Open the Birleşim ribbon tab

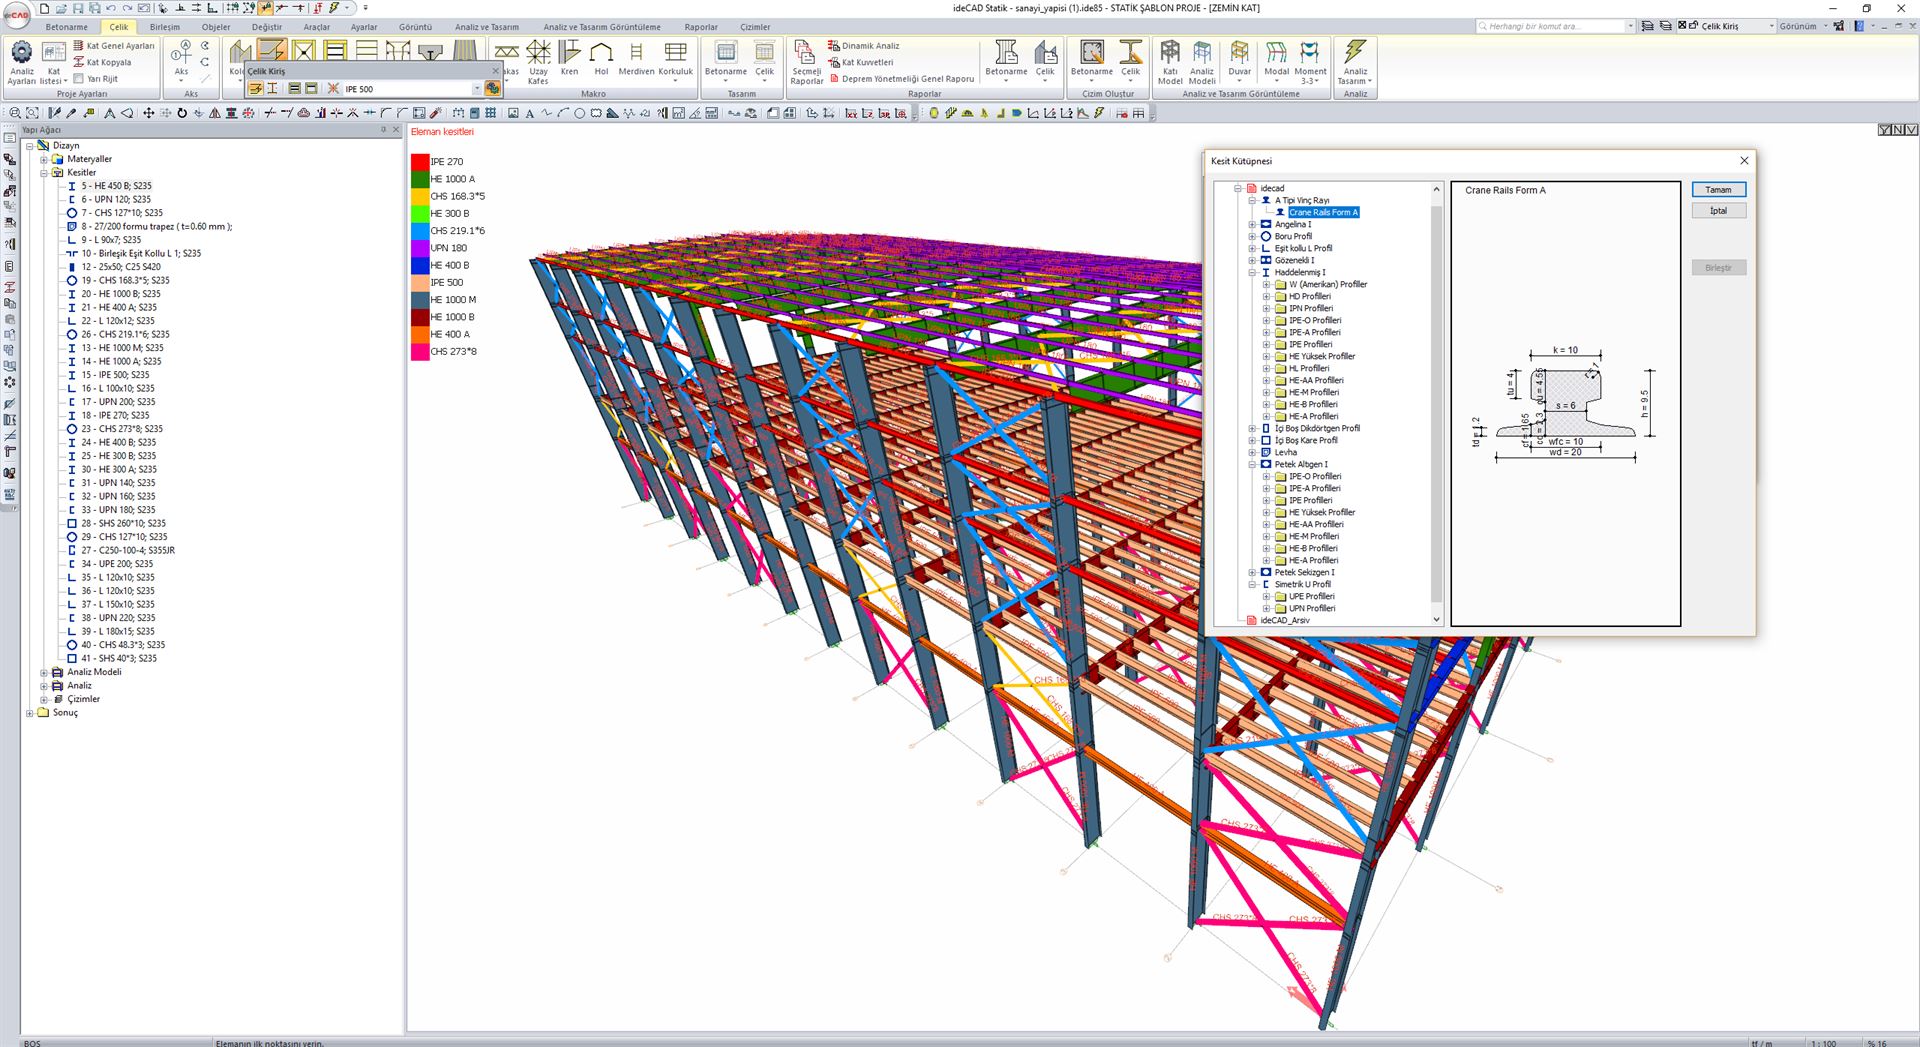[165, 27]
